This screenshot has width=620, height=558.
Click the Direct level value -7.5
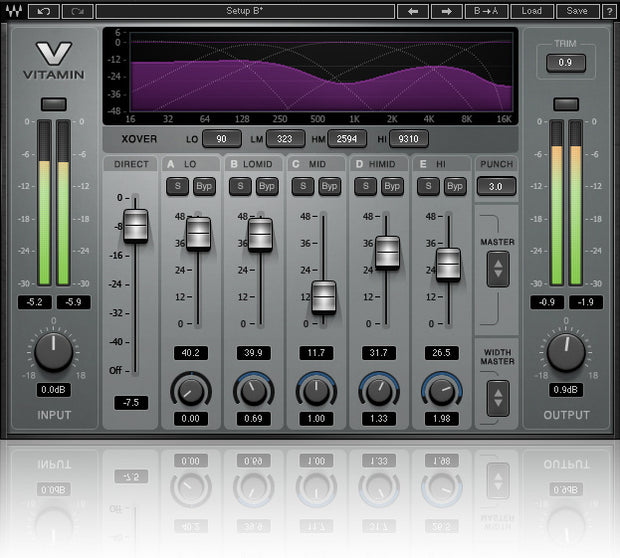(131, 403)
